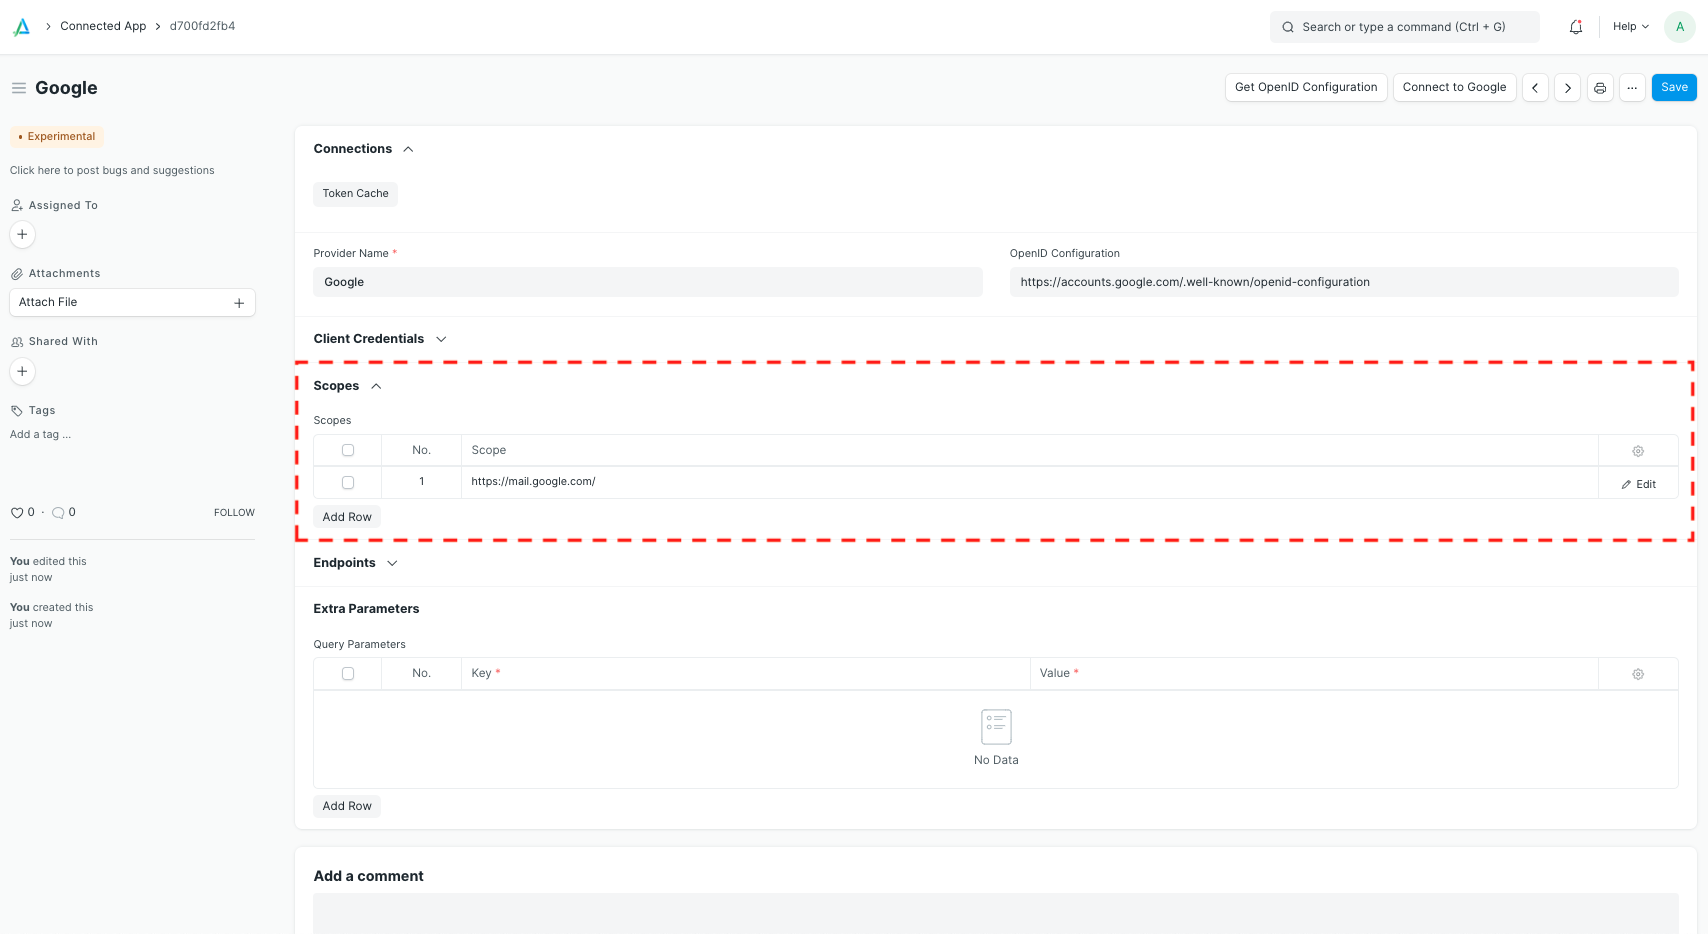This screenshot has height=934, width=1708.
Task: Print this document
Action: (1600, 88)
